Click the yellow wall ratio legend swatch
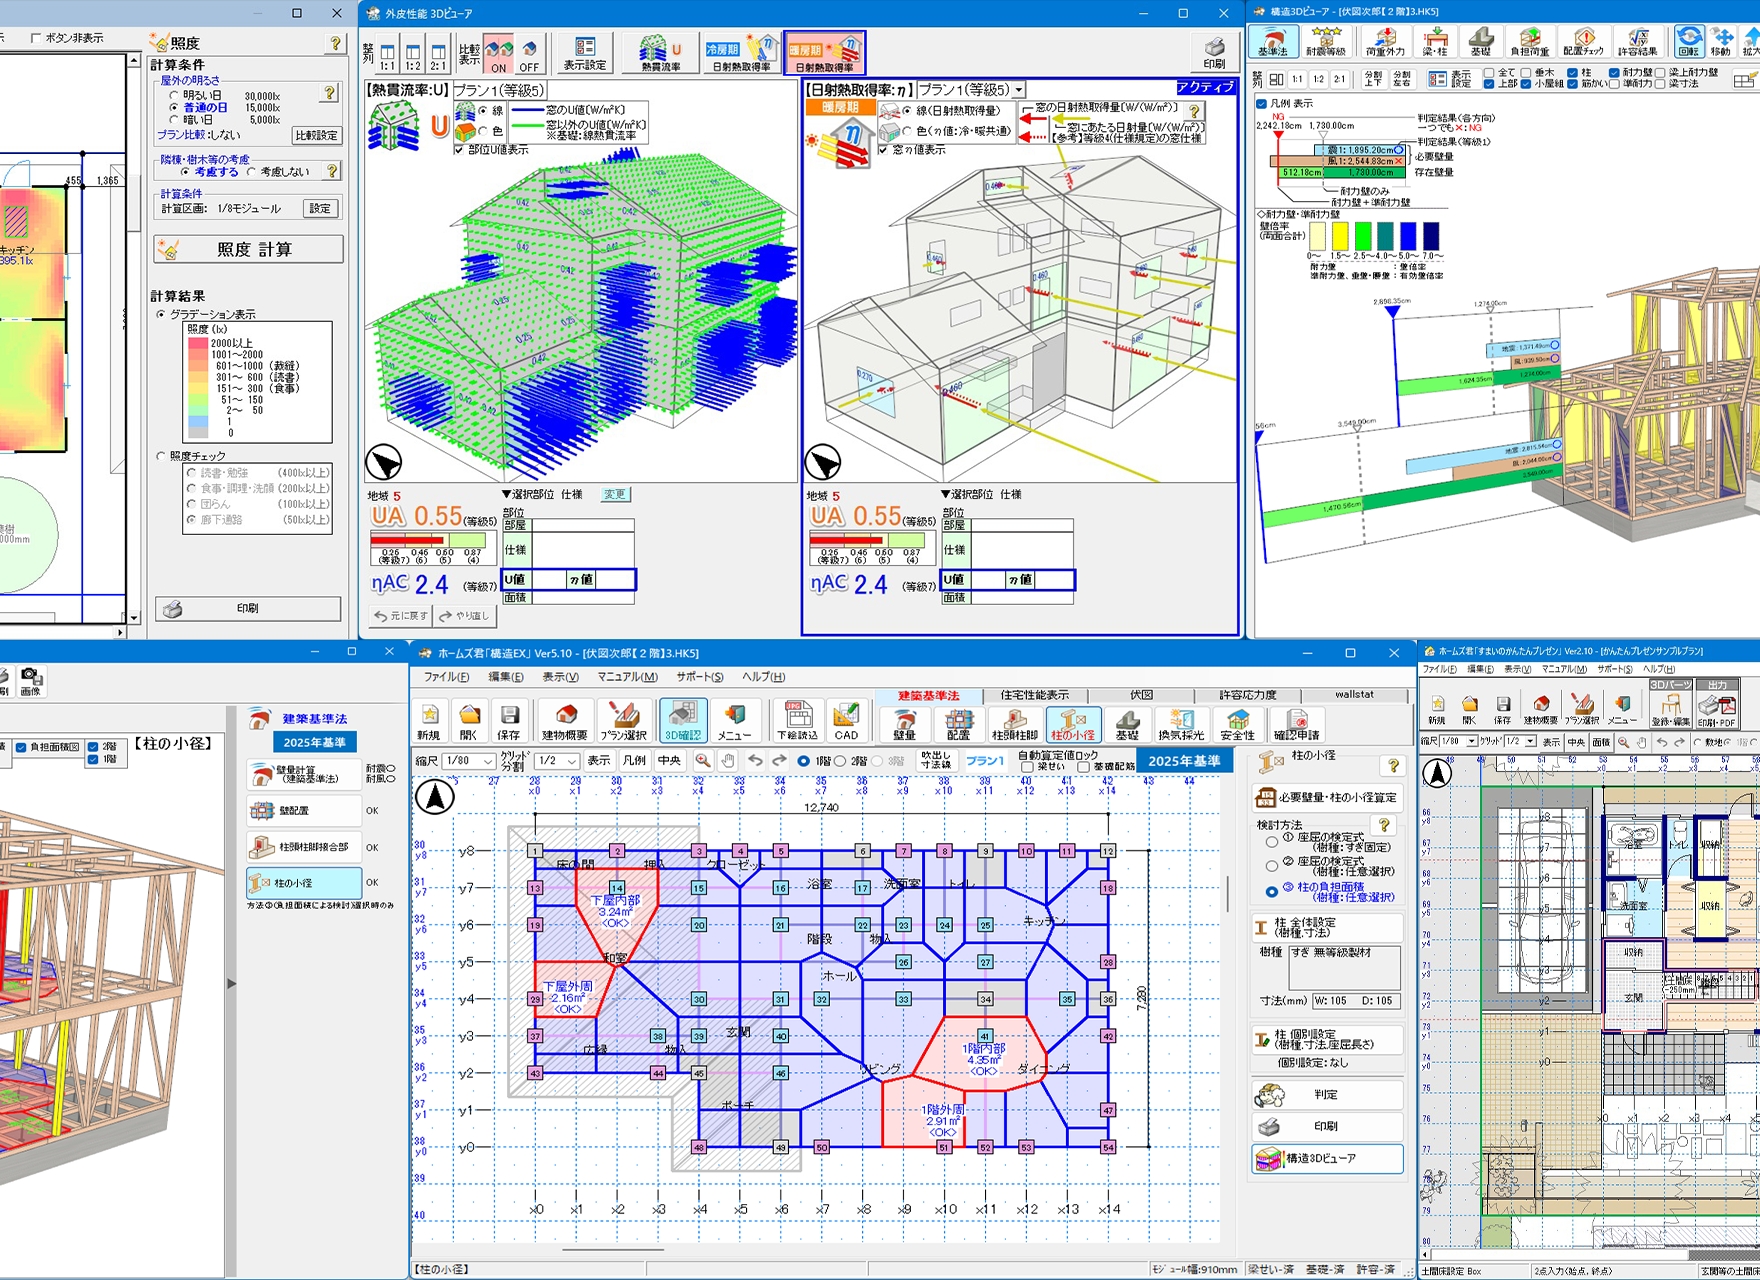This screenshot has height=1280, width=1760. (x=1340, y=236)
